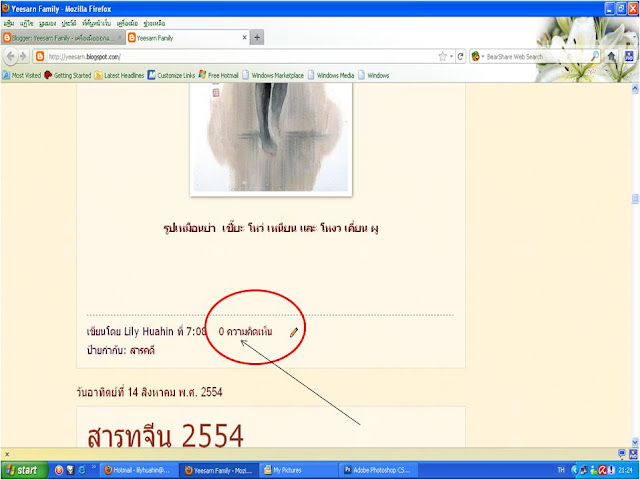Open the bookmark star dropdown arrow
The height and width of the screenshot is (480, 640).
click(452, 57)
